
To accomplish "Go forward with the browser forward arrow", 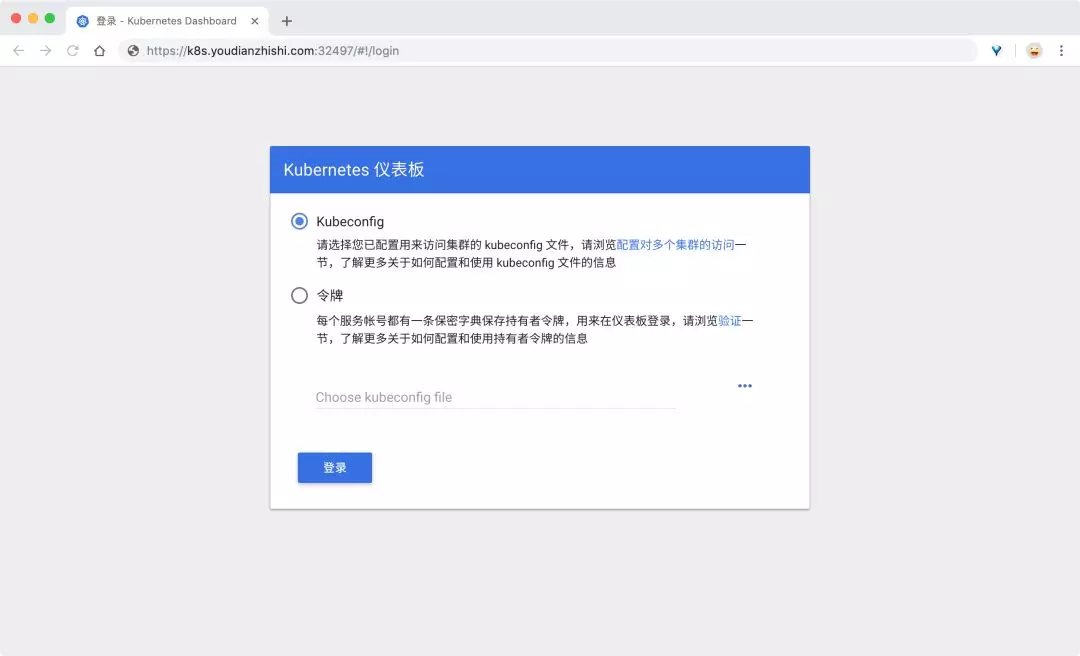I will pyautogui.click(x=45, y=50).
